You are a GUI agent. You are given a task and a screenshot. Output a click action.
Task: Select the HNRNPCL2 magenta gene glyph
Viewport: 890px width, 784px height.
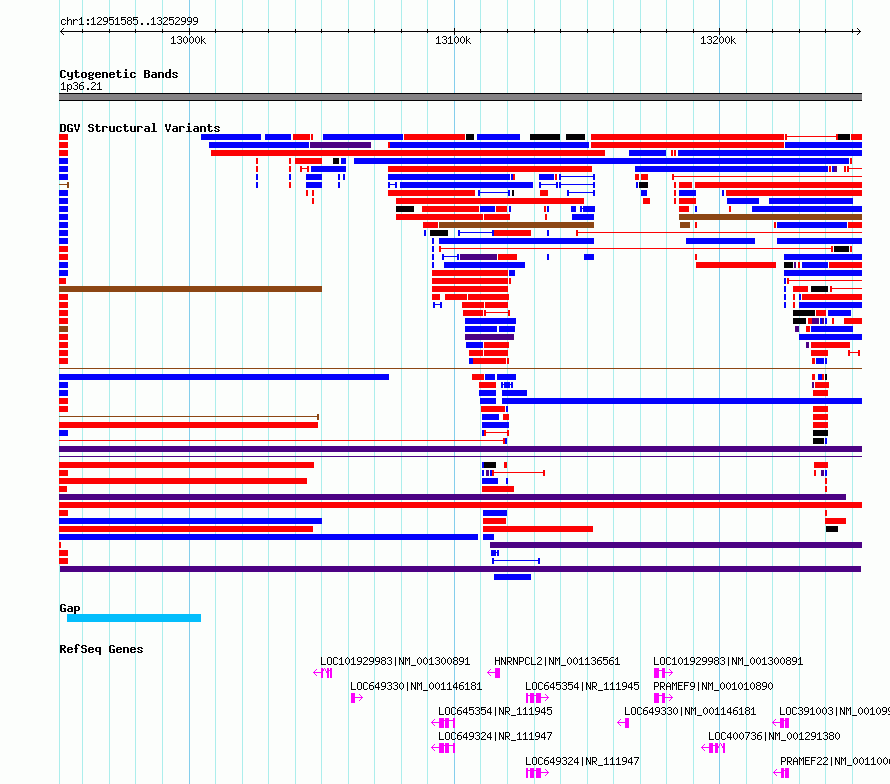[494, 673]
